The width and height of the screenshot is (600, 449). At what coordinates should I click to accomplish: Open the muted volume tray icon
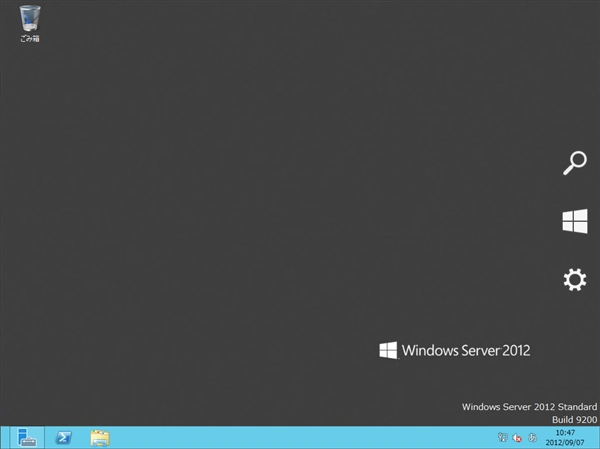tap(517, 438)
